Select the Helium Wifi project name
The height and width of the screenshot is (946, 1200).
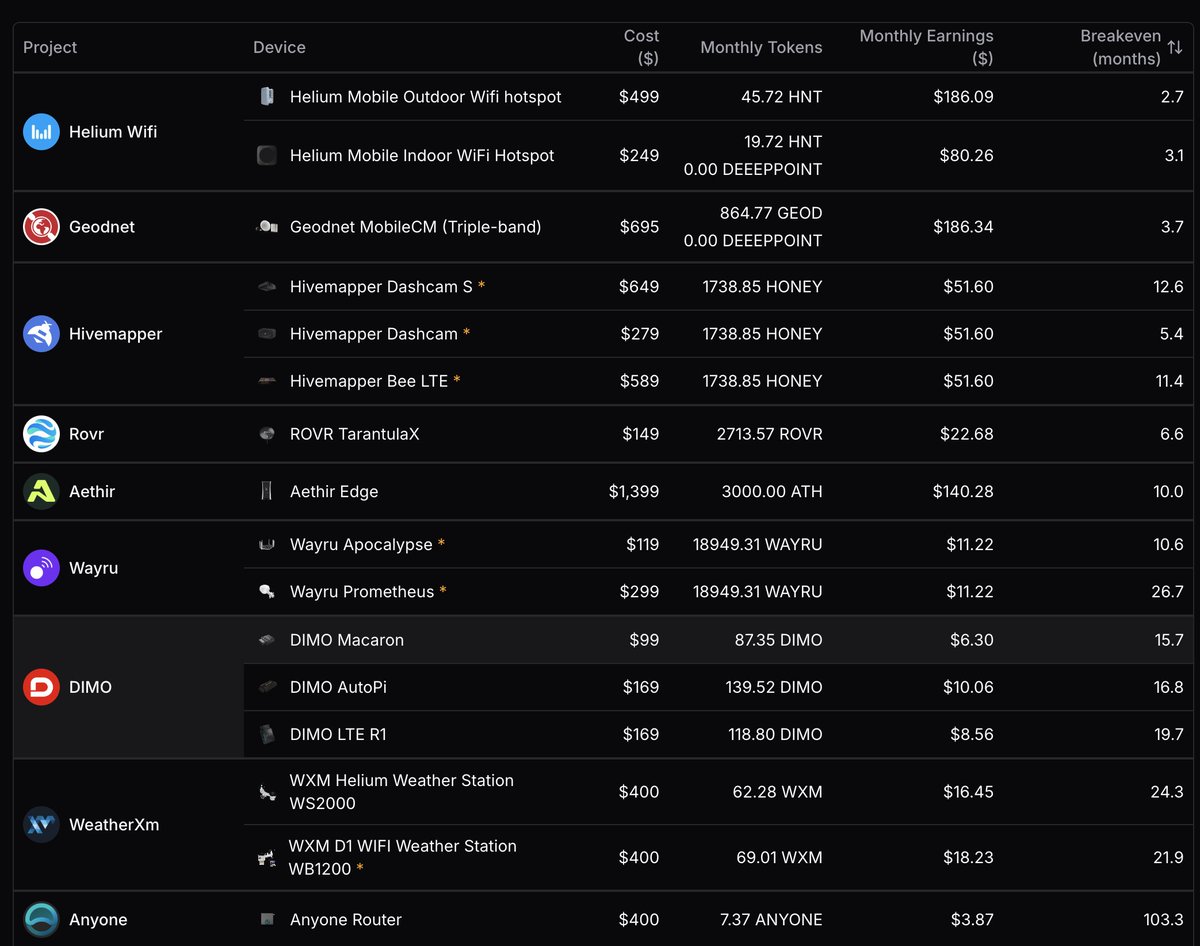click(113, 131)
